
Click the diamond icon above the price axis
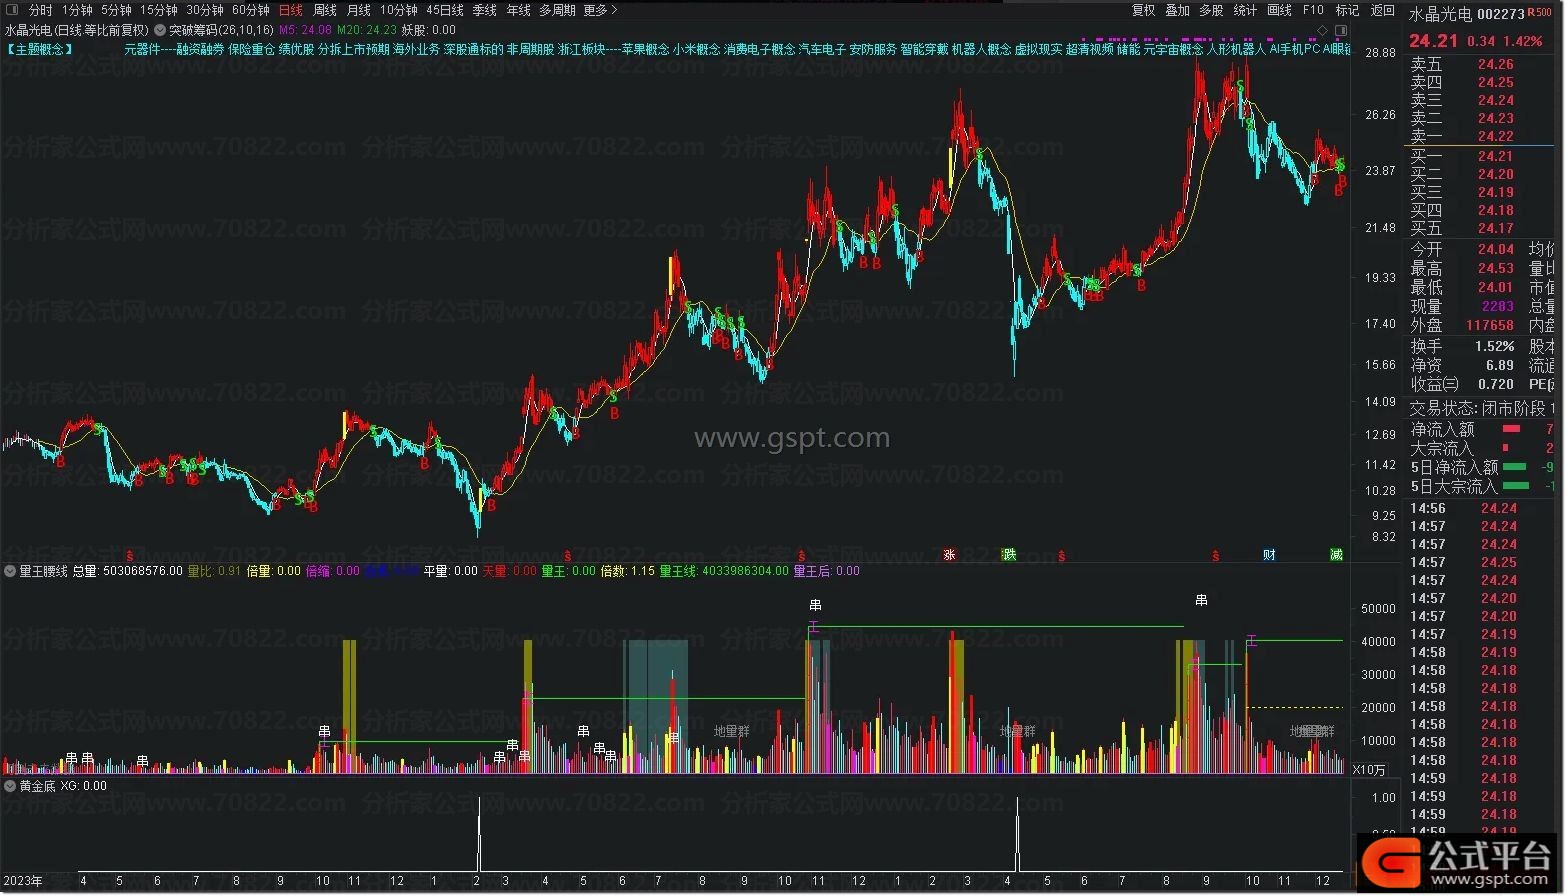1322,30
